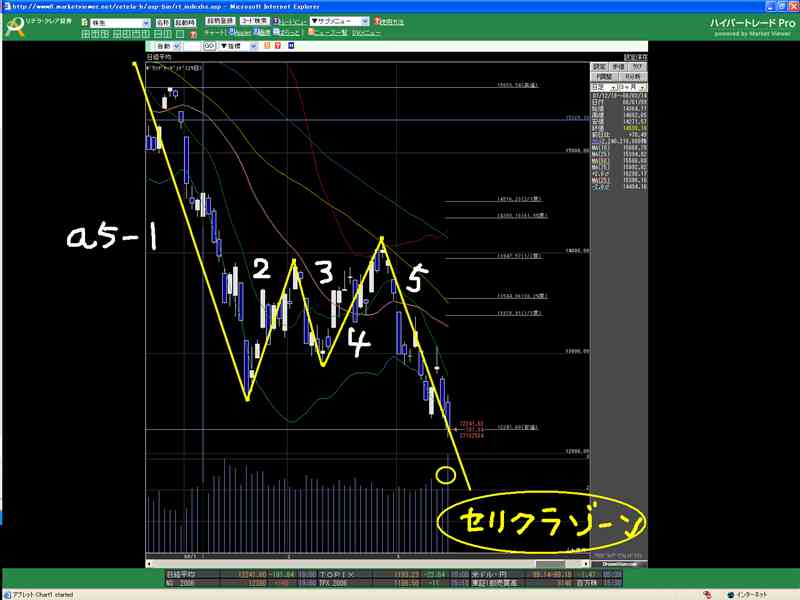Select the empty square single-pane layout icon

pyautogui.click(x=180, y=34)
